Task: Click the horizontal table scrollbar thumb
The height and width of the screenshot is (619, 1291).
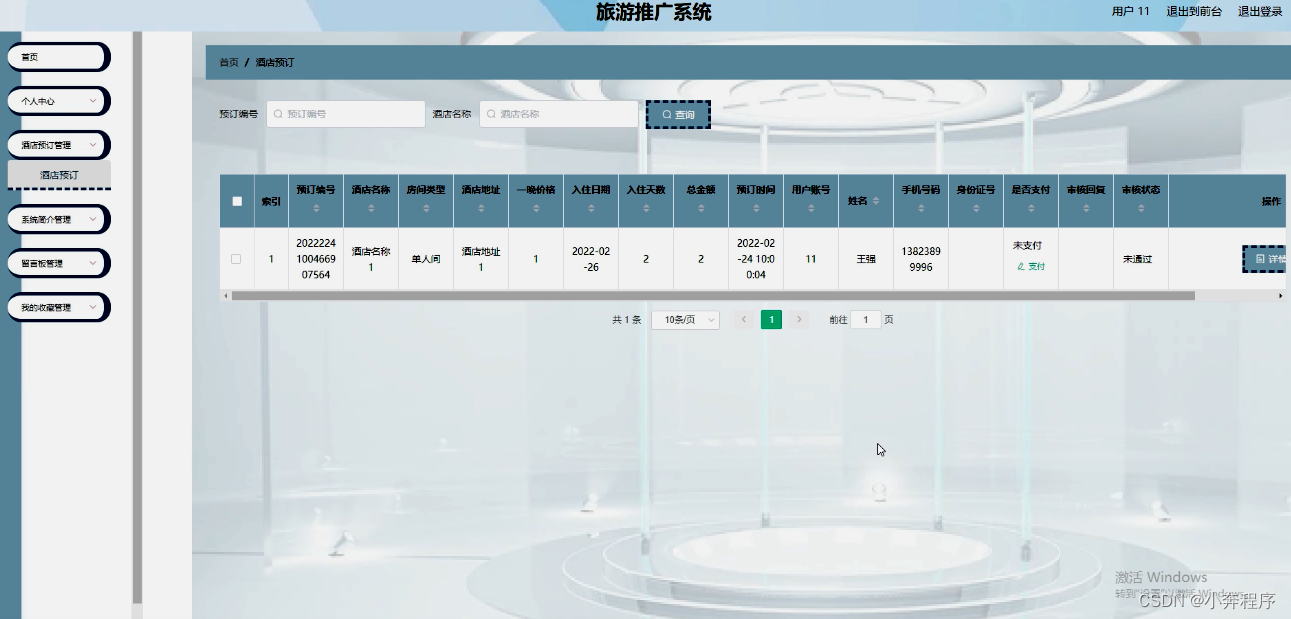Action: tap(713, 296)
